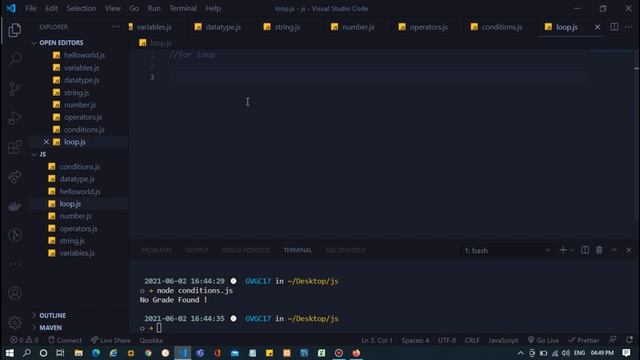Open the new terminal launch profile dropdown
The height and width of the screenshot is (360, 640).
click(572, 250)
